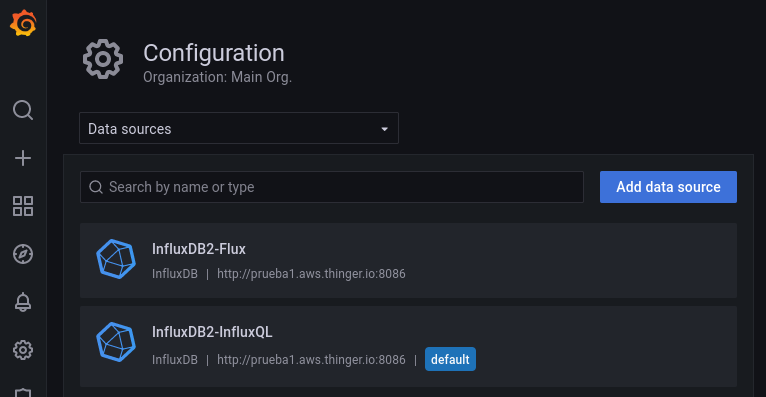Click the large Configuration gear header icon

pos(103,59)
